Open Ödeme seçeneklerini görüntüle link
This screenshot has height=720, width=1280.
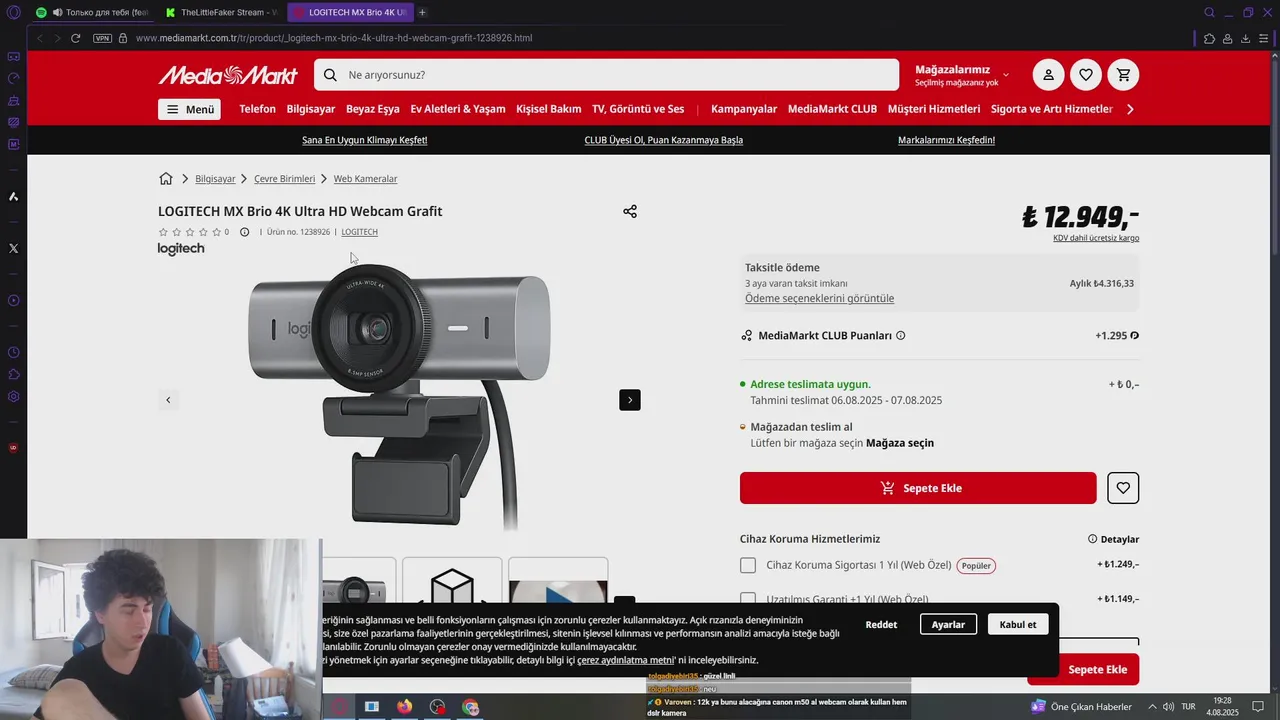(819, 299)
